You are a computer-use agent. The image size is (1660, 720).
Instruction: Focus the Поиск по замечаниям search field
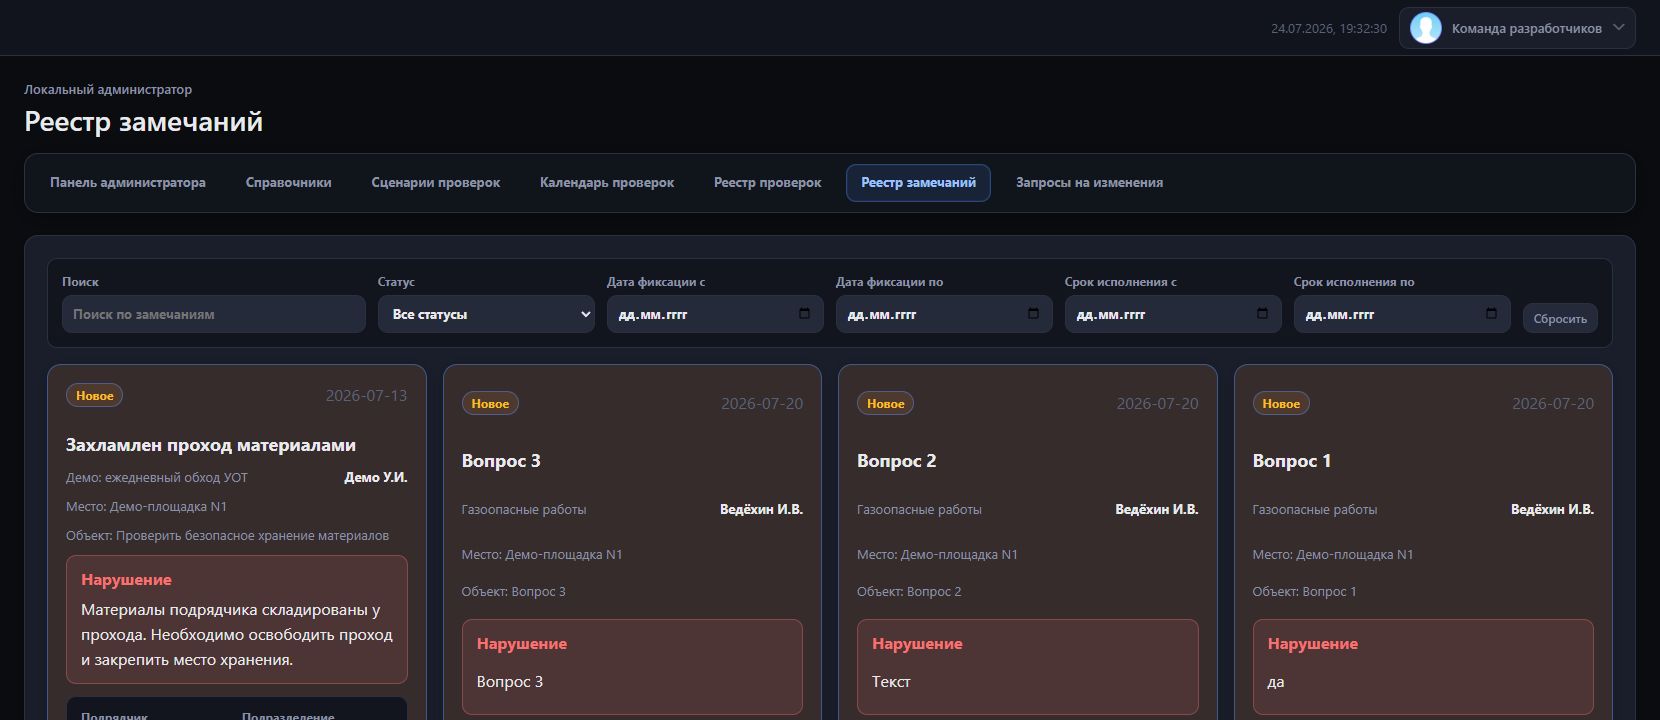coord(214,314)
